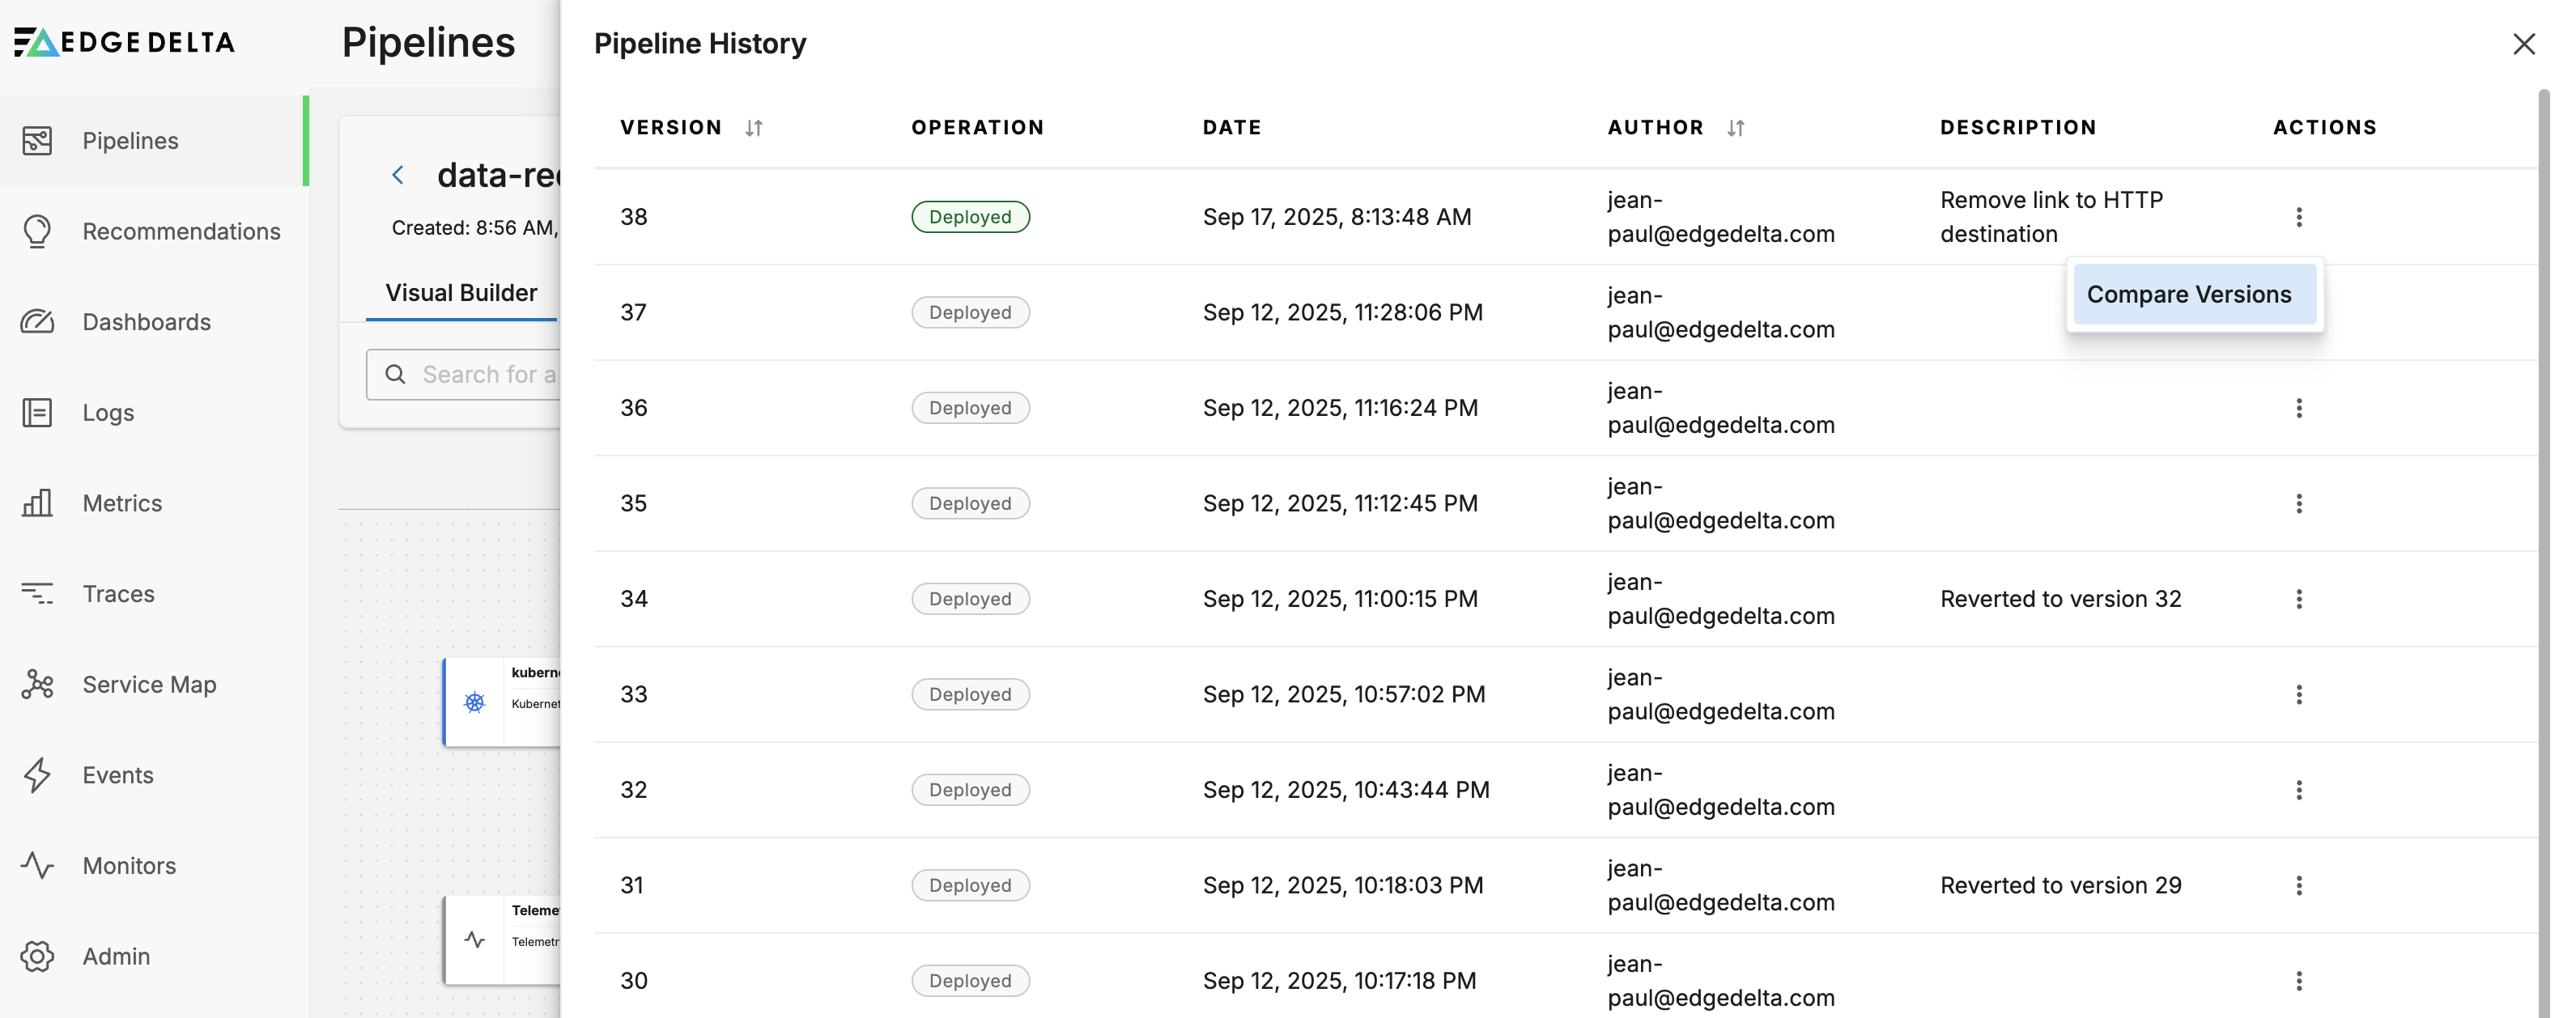This screenshot has width=2576, height=1018.
Task: Open actions menu for version 31
Action: [2299, 885]
